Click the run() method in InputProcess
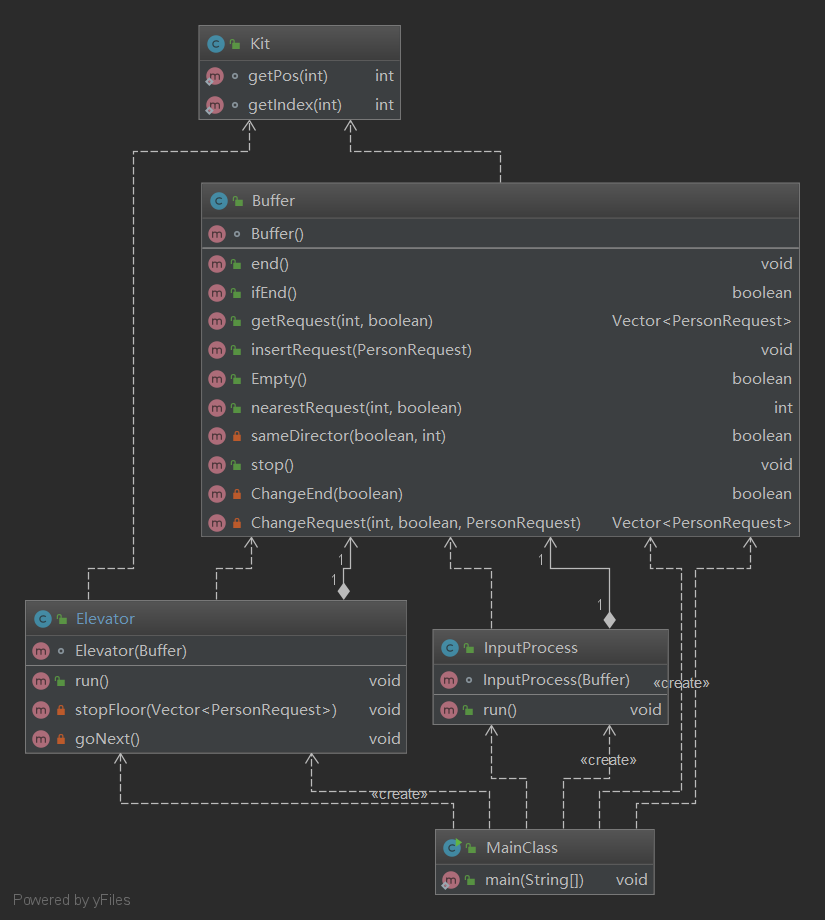 coord(500,710)
